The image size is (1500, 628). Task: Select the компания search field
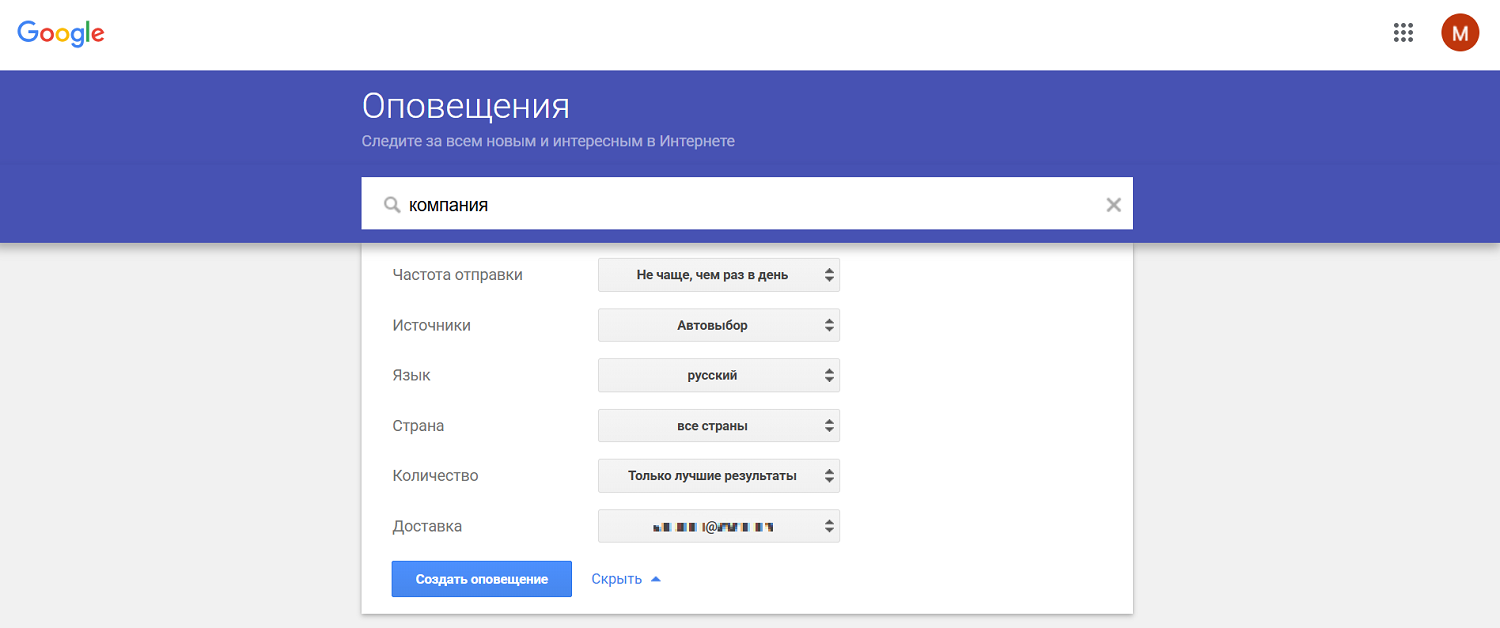(700, 204)
